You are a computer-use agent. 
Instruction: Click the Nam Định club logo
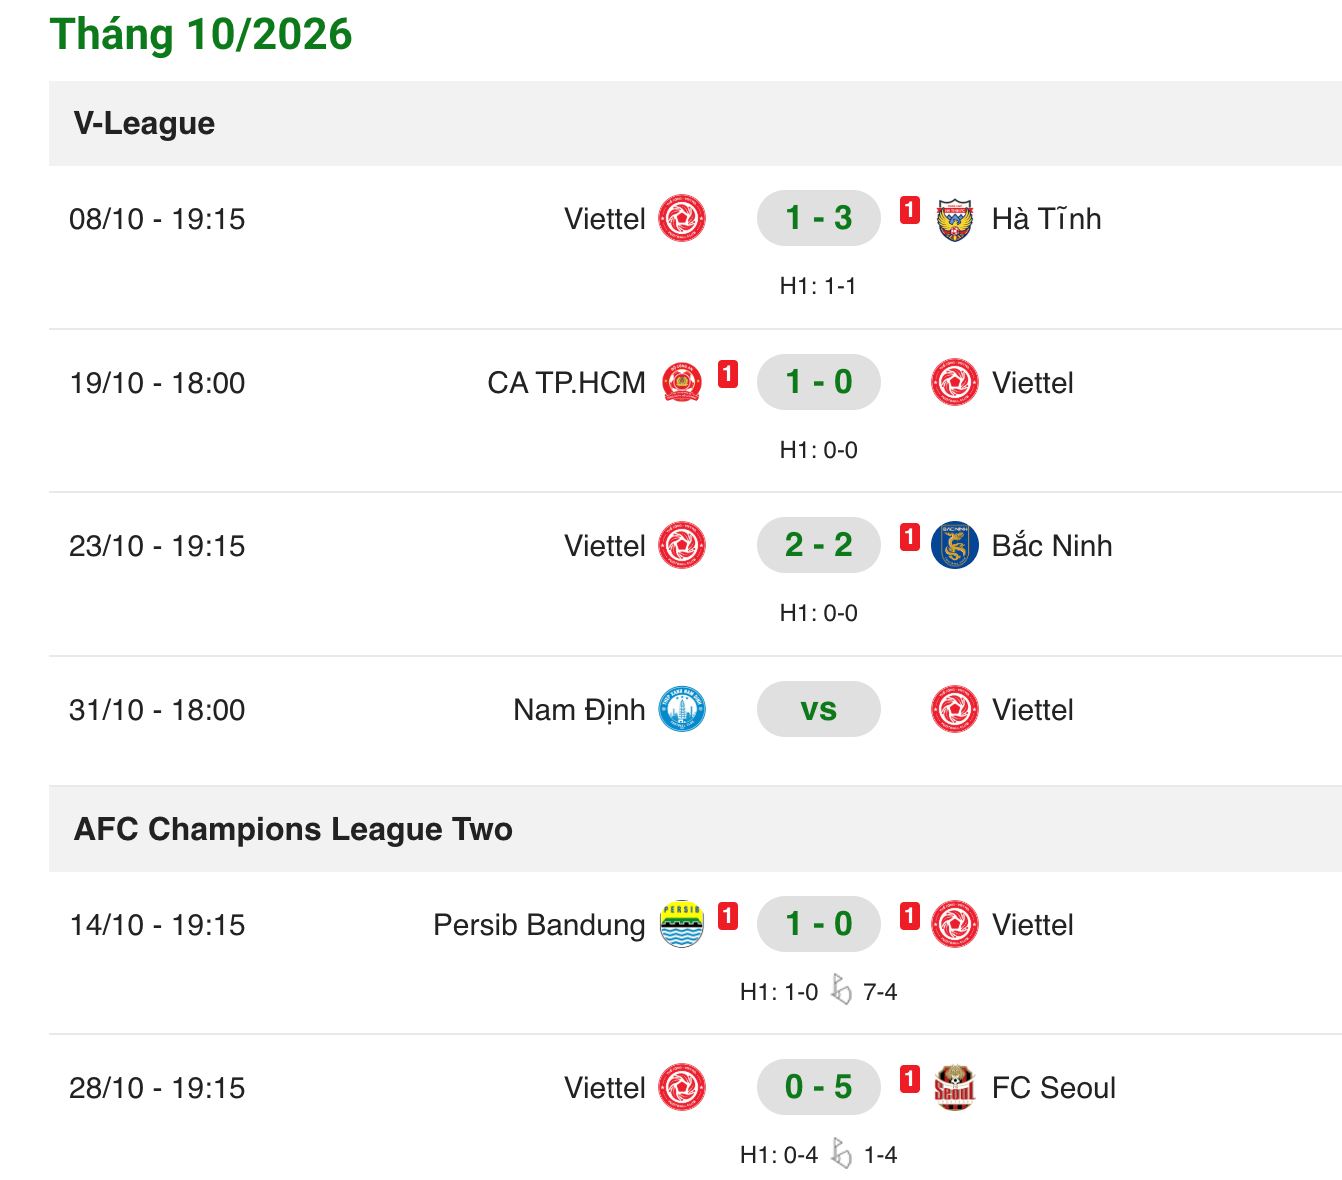(682, 710)
